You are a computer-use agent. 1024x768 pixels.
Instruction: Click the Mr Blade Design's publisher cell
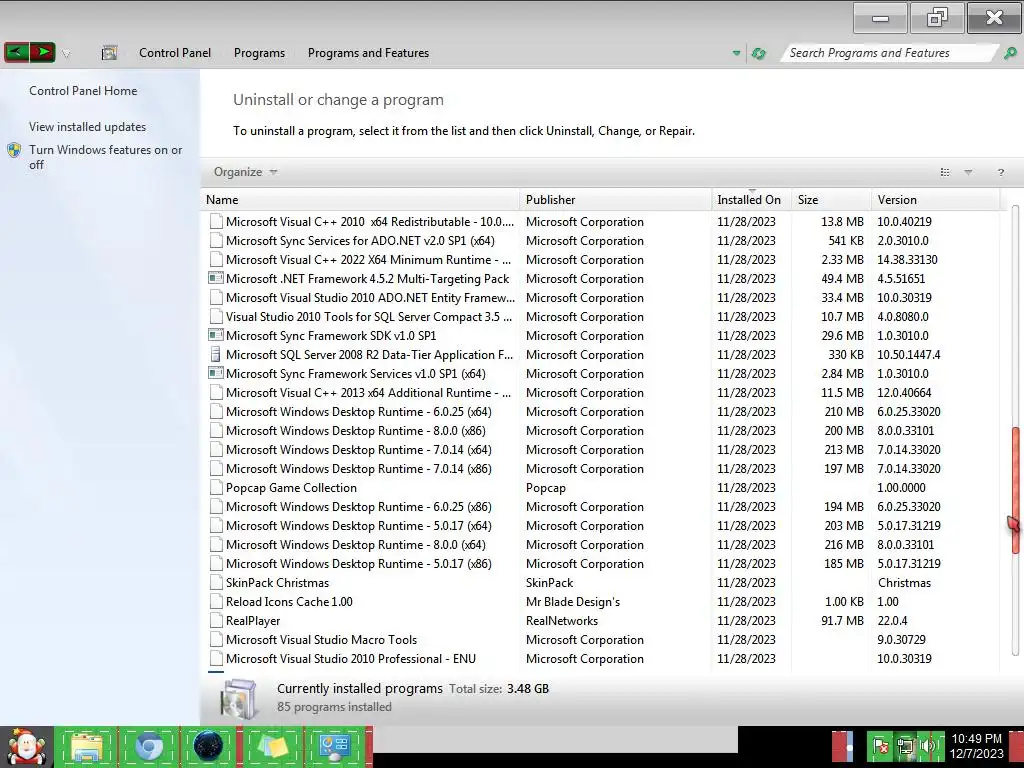coord(573,601)
